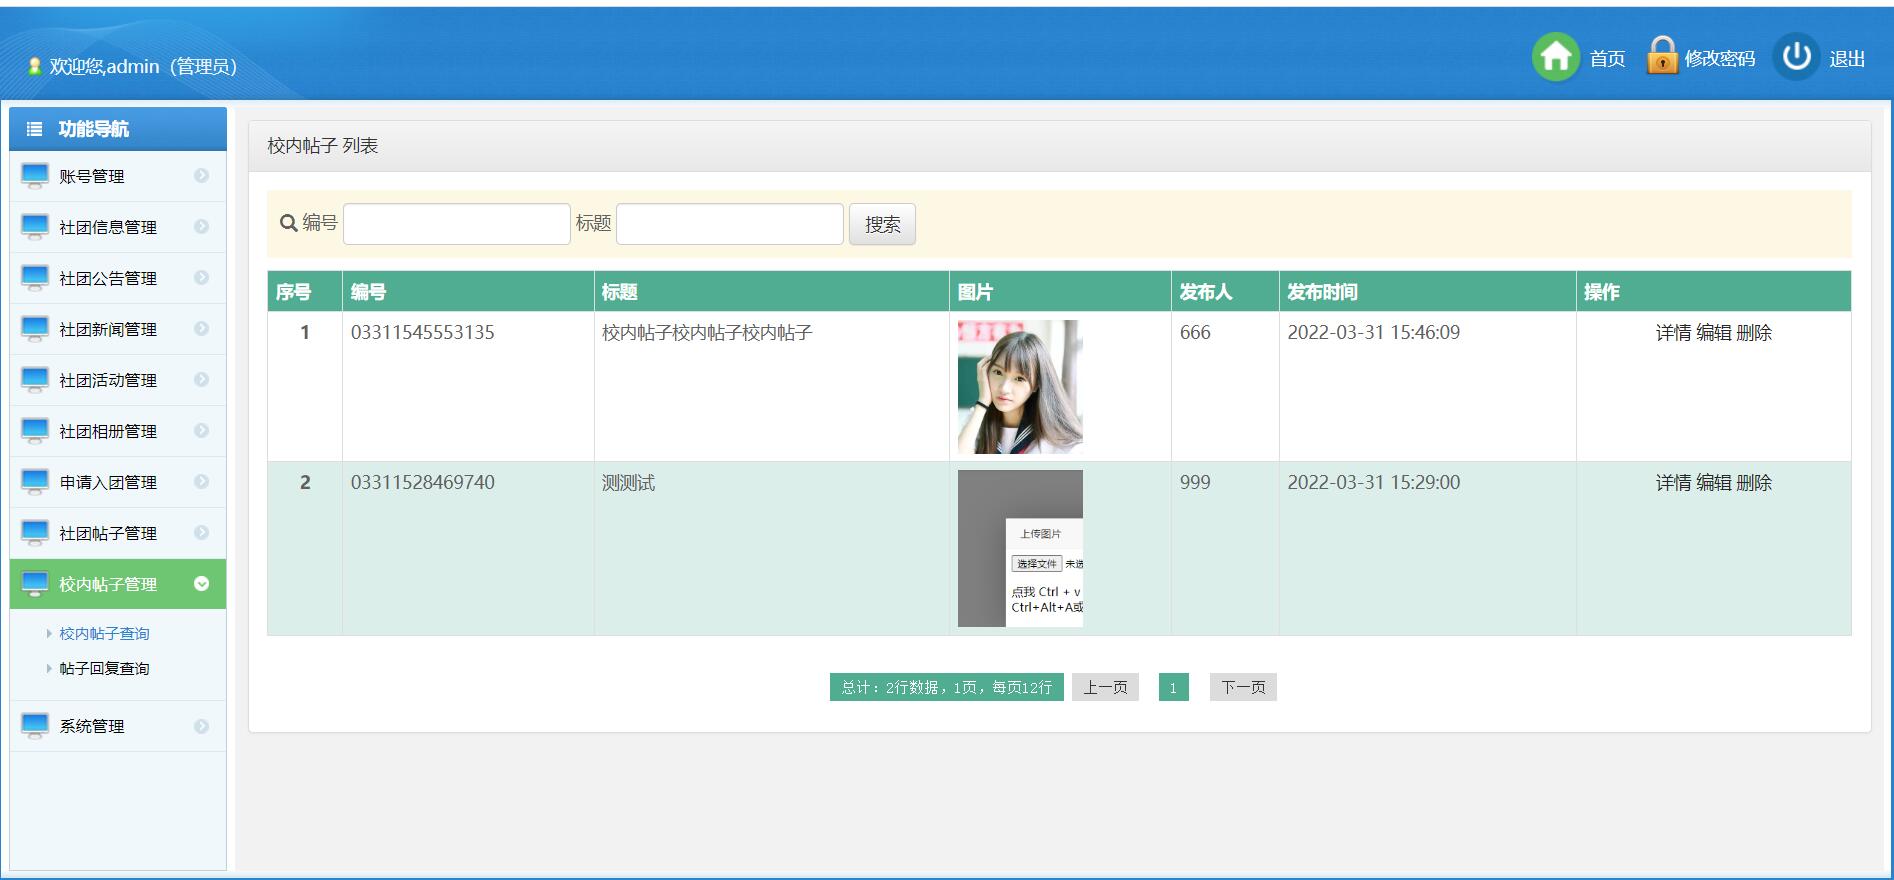Click the pagination total summary text
Viewport: 1894px width, 880px height.
947,687
